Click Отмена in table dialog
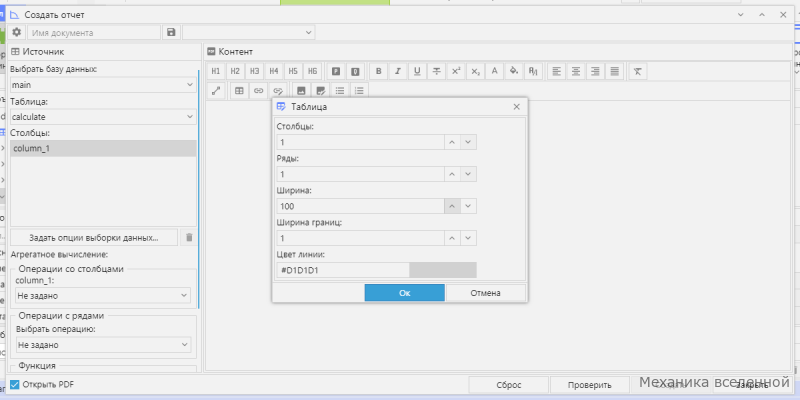The height and width of the screenshot is (400, 800). [x=485, y=293]
